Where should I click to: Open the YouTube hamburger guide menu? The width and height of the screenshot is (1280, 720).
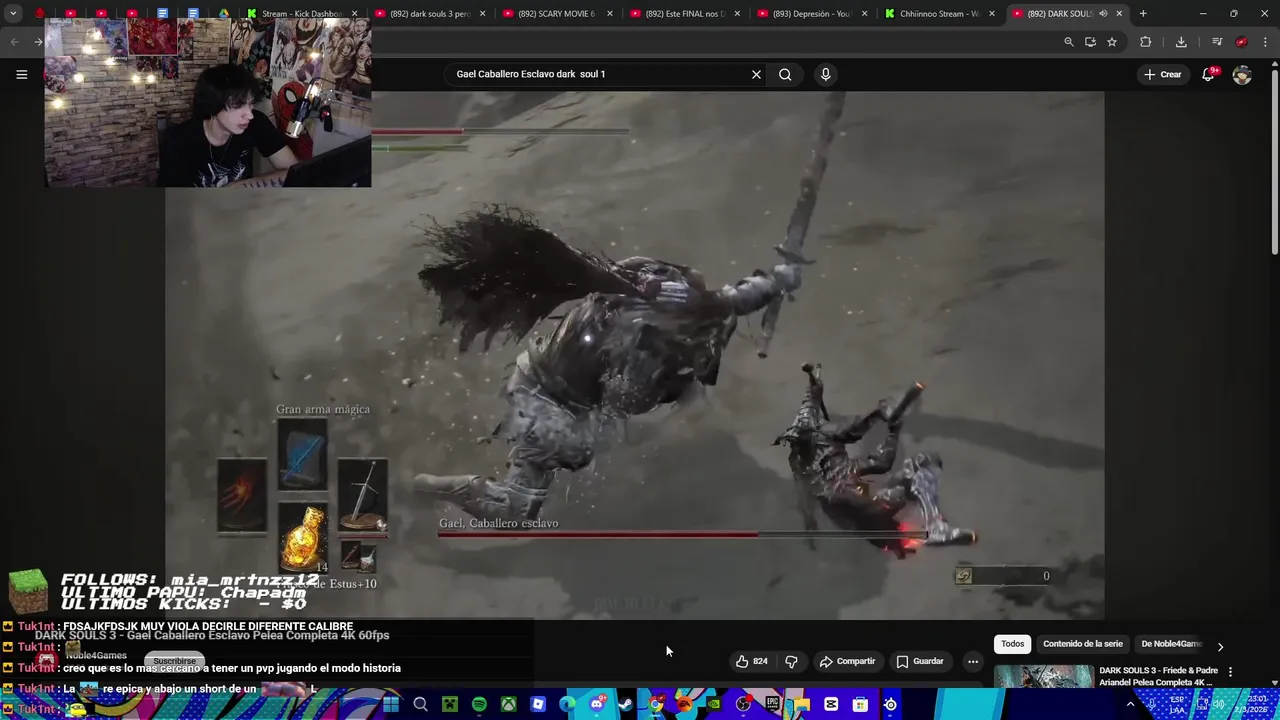pyautogui.click(x=21, y=74)
